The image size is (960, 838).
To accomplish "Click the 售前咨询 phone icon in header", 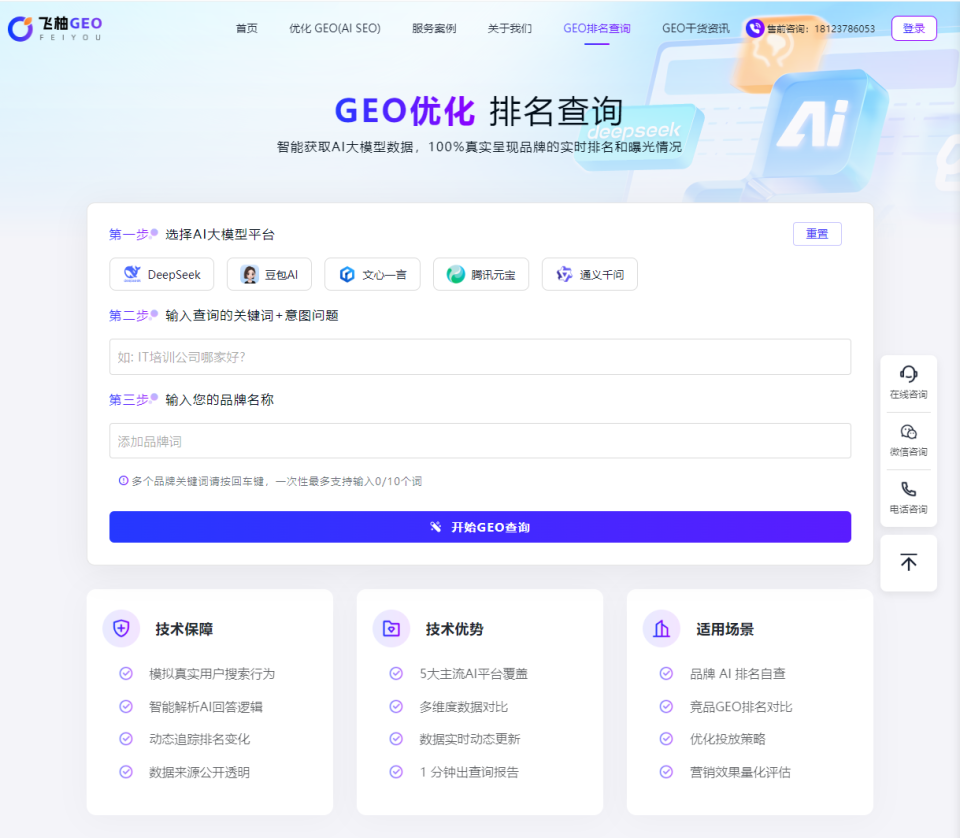I will 756,27.
